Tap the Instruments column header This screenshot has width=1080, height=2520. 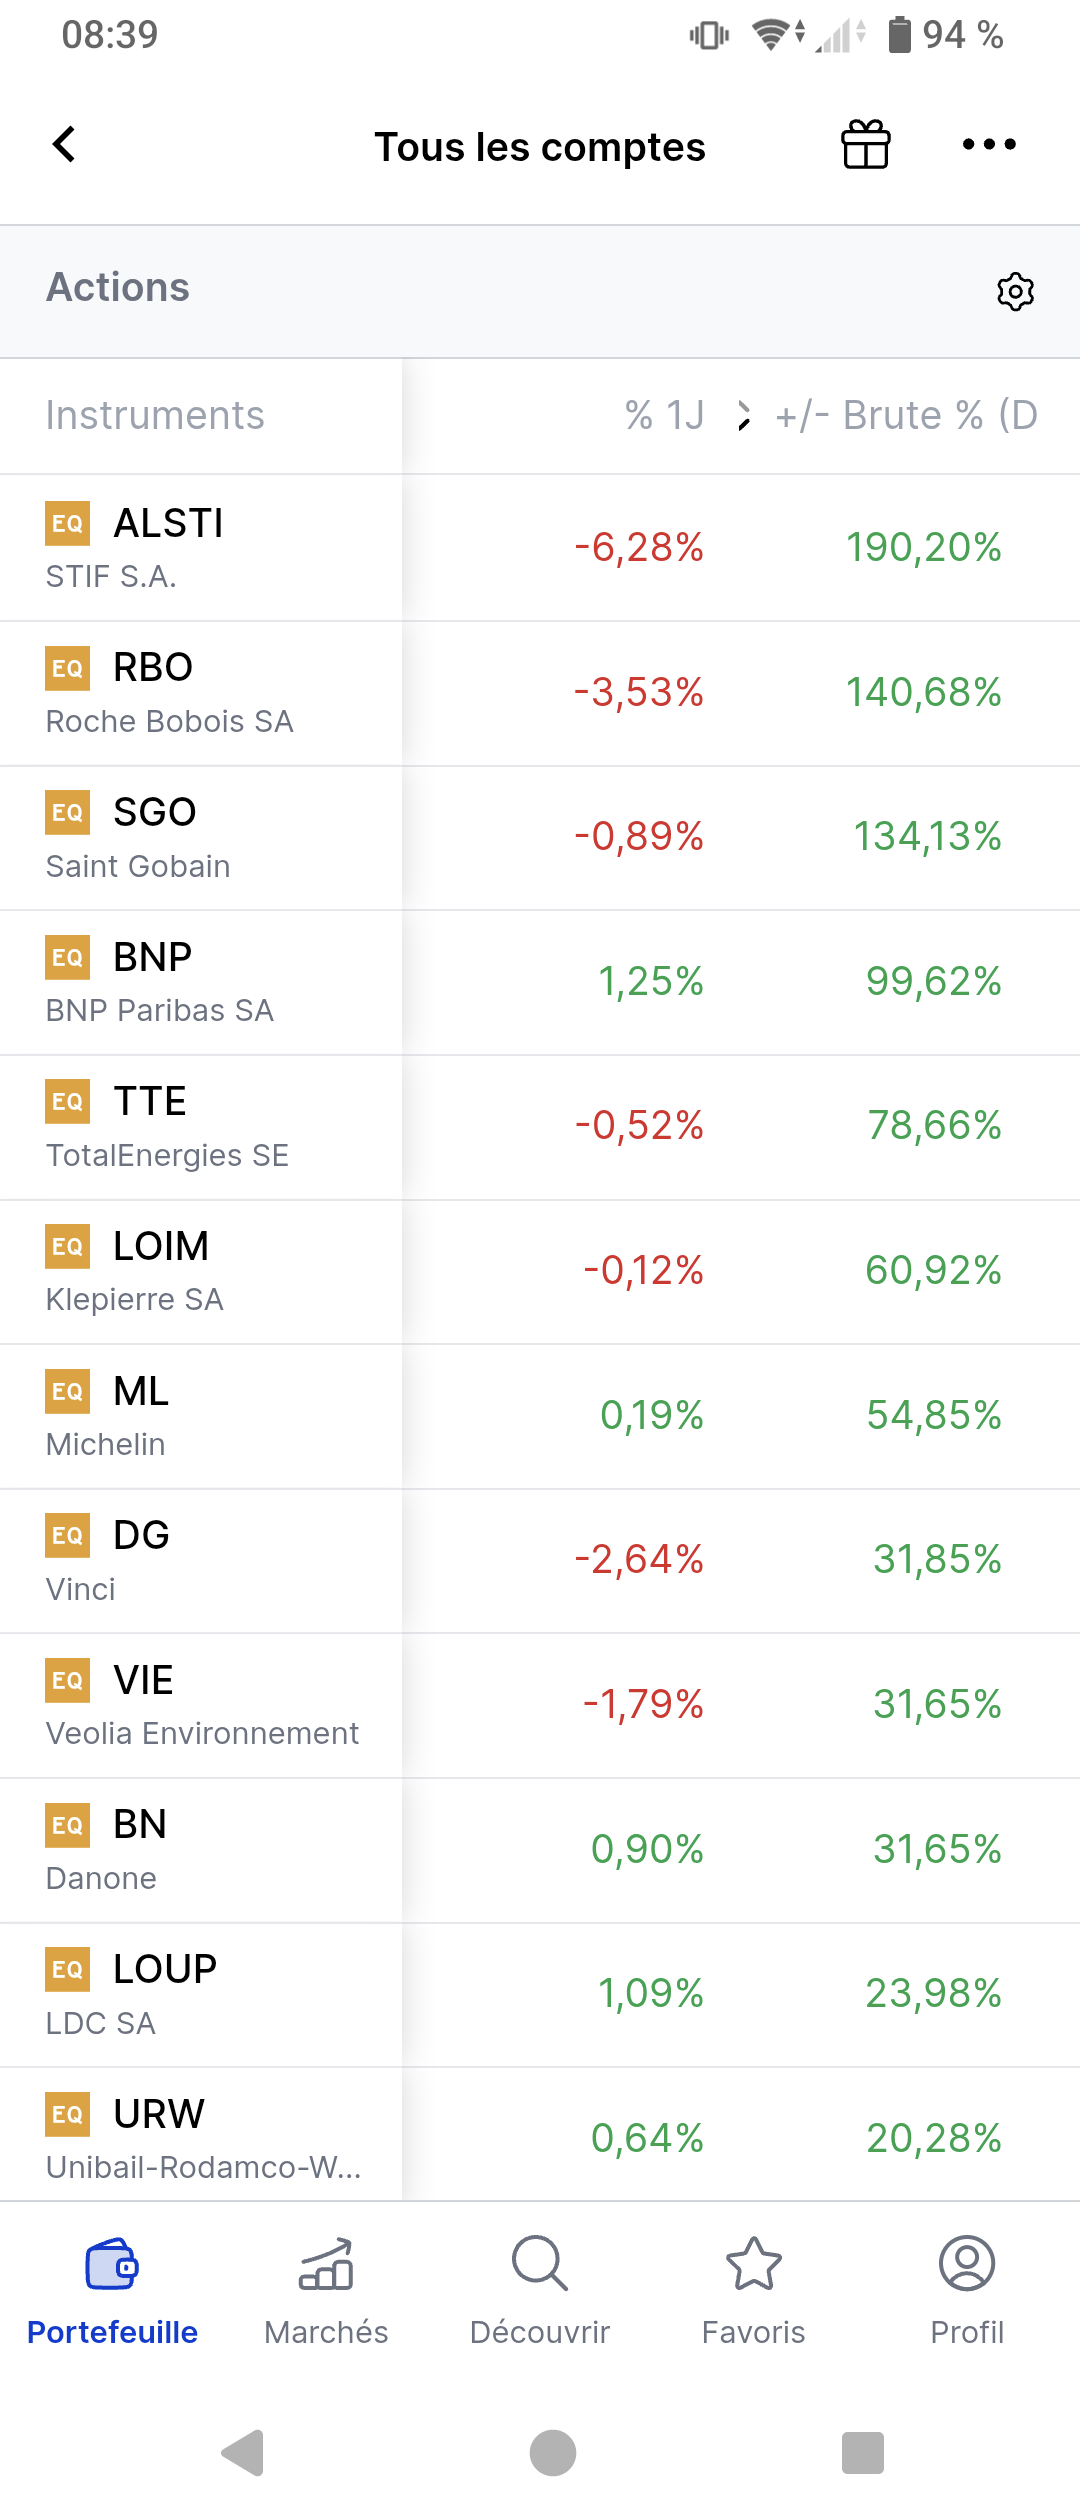click(x=155, y=415)
